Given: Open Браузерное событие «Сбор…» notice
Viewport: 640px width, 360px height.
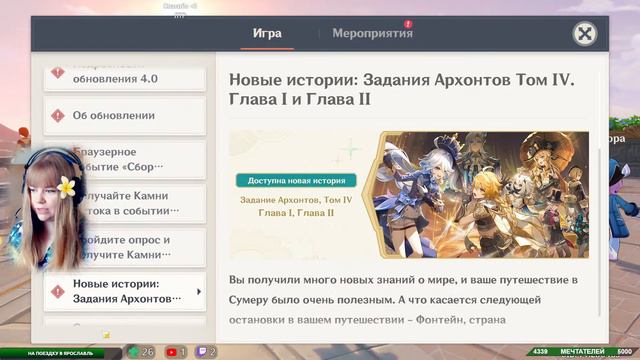Looking at the screenshot, I should click(x=124, y=160).
